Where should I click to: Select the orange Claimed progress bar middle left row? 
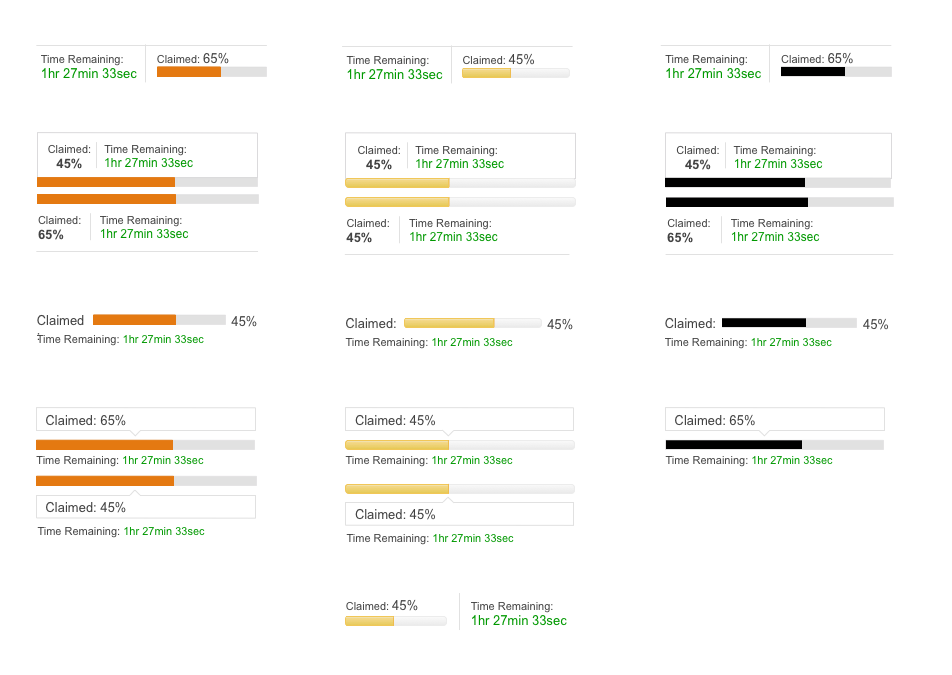[146, 181]
